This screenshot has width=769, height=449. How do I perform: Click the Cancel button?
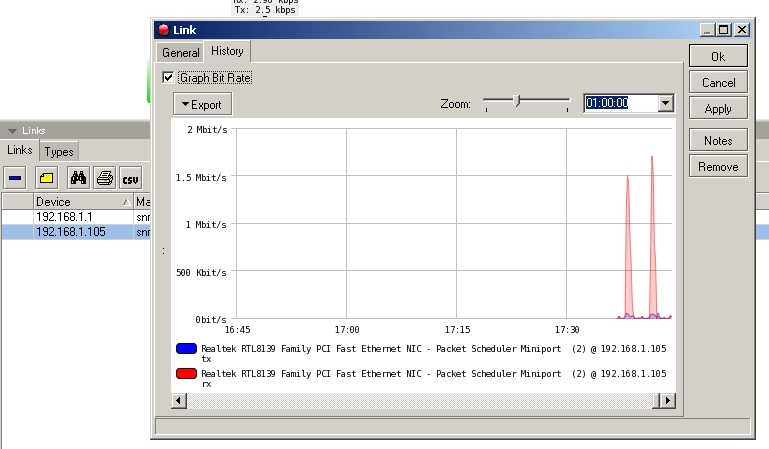pyautogui.click(x=718, y=82)
